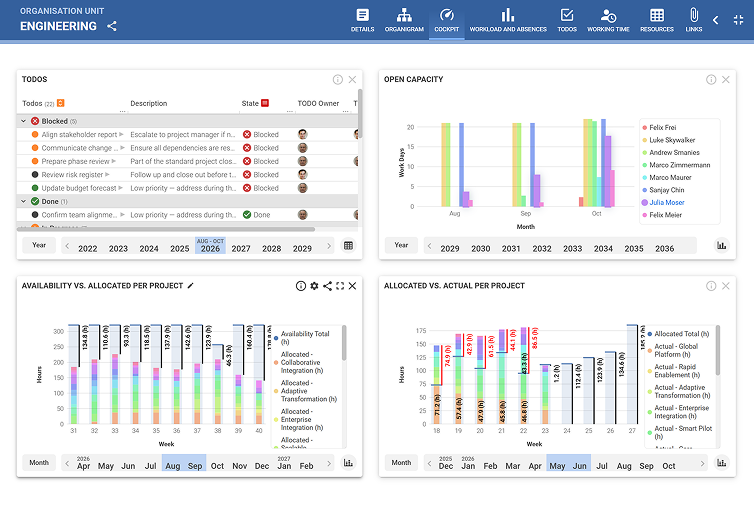
Task: Collapse the Done todo group
Action: pyautogui.click(x=23, y=201)
